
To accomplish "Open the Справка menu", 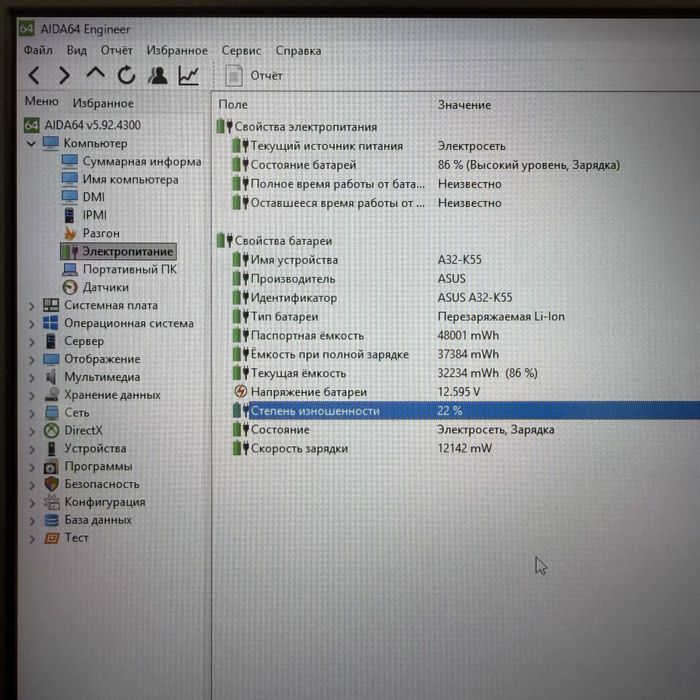I will click(x=298, y=50).
